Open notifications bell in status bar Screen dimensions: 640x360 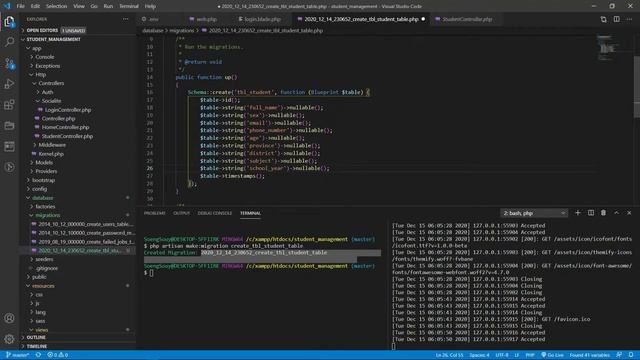click(631, 355)
